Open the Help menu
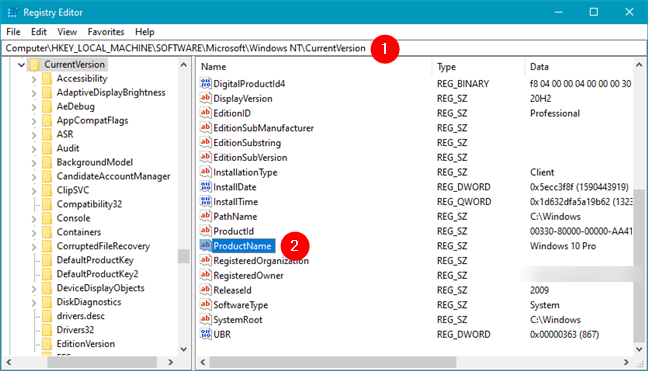The height and width of the screenshot is (371, 648). coord(145,32)
